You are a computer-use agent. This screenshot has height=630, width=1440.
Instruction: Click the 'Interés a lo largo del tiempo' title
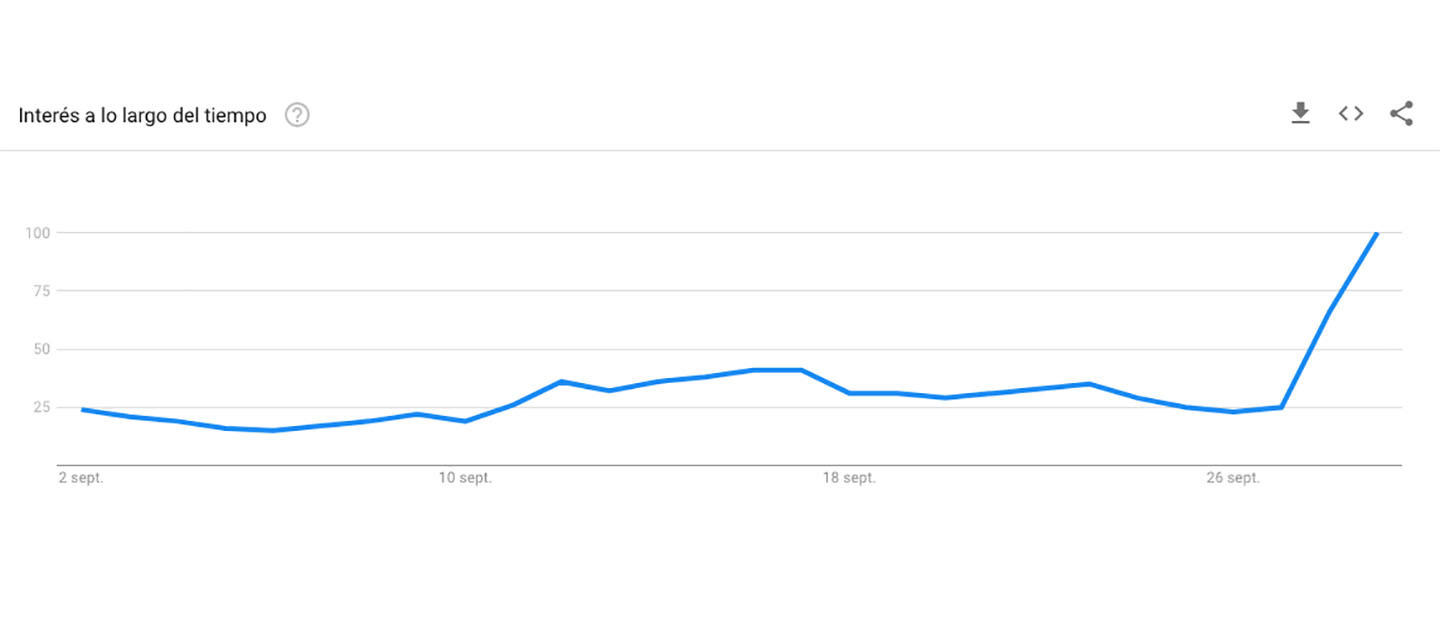(142, 116)
